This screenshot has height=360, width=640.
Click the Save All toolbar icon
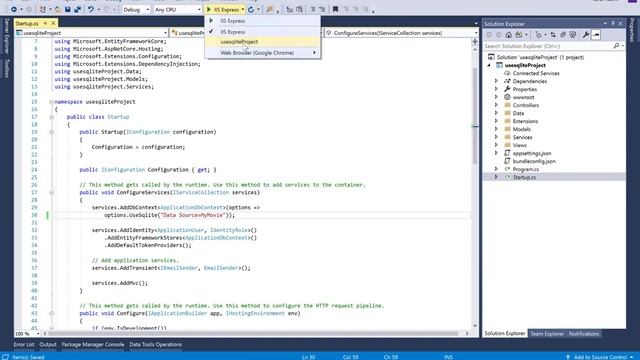click(77, 9)
